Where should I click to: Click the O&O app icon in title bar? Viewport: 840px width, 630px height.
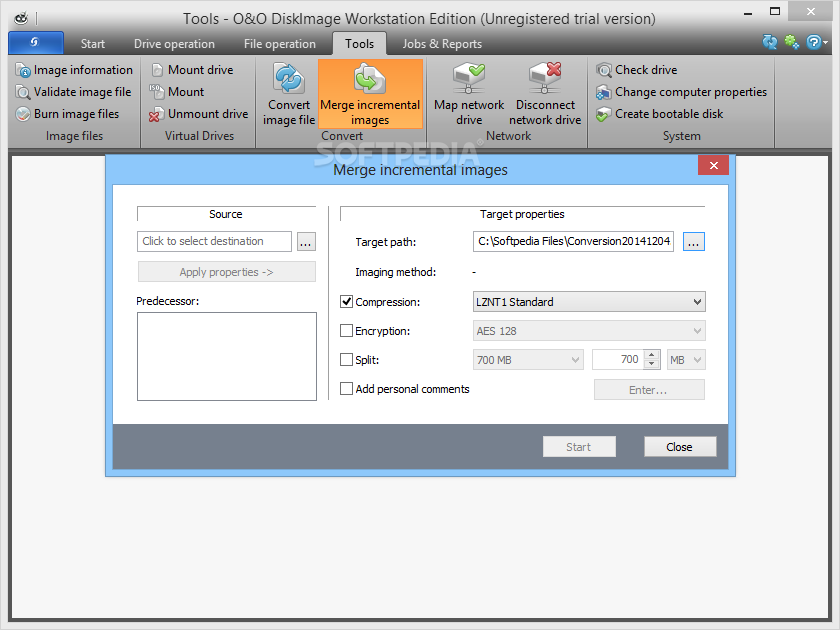(21, 19)
